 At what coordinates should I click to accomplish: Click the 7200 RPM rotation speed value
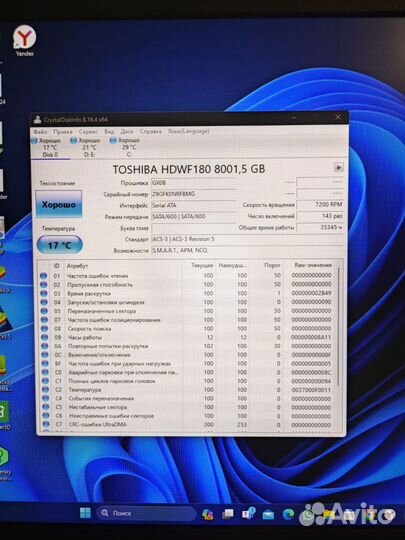(320, 205)
